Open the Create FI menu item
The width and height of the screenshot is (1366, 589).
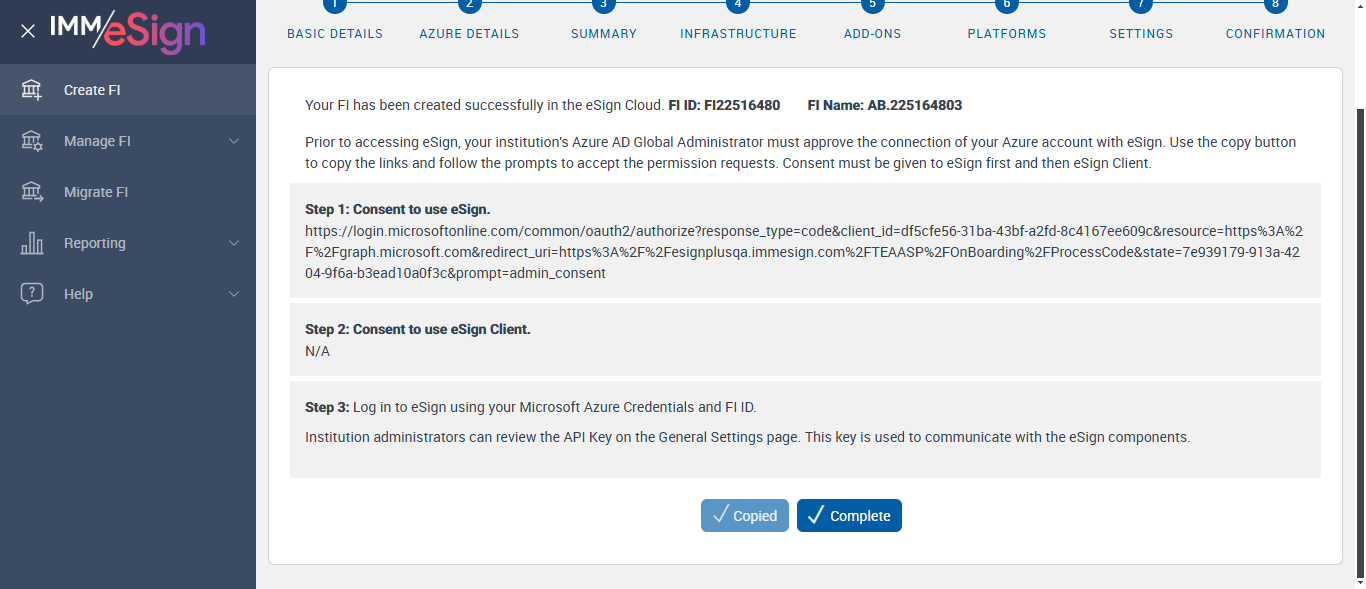128,90
